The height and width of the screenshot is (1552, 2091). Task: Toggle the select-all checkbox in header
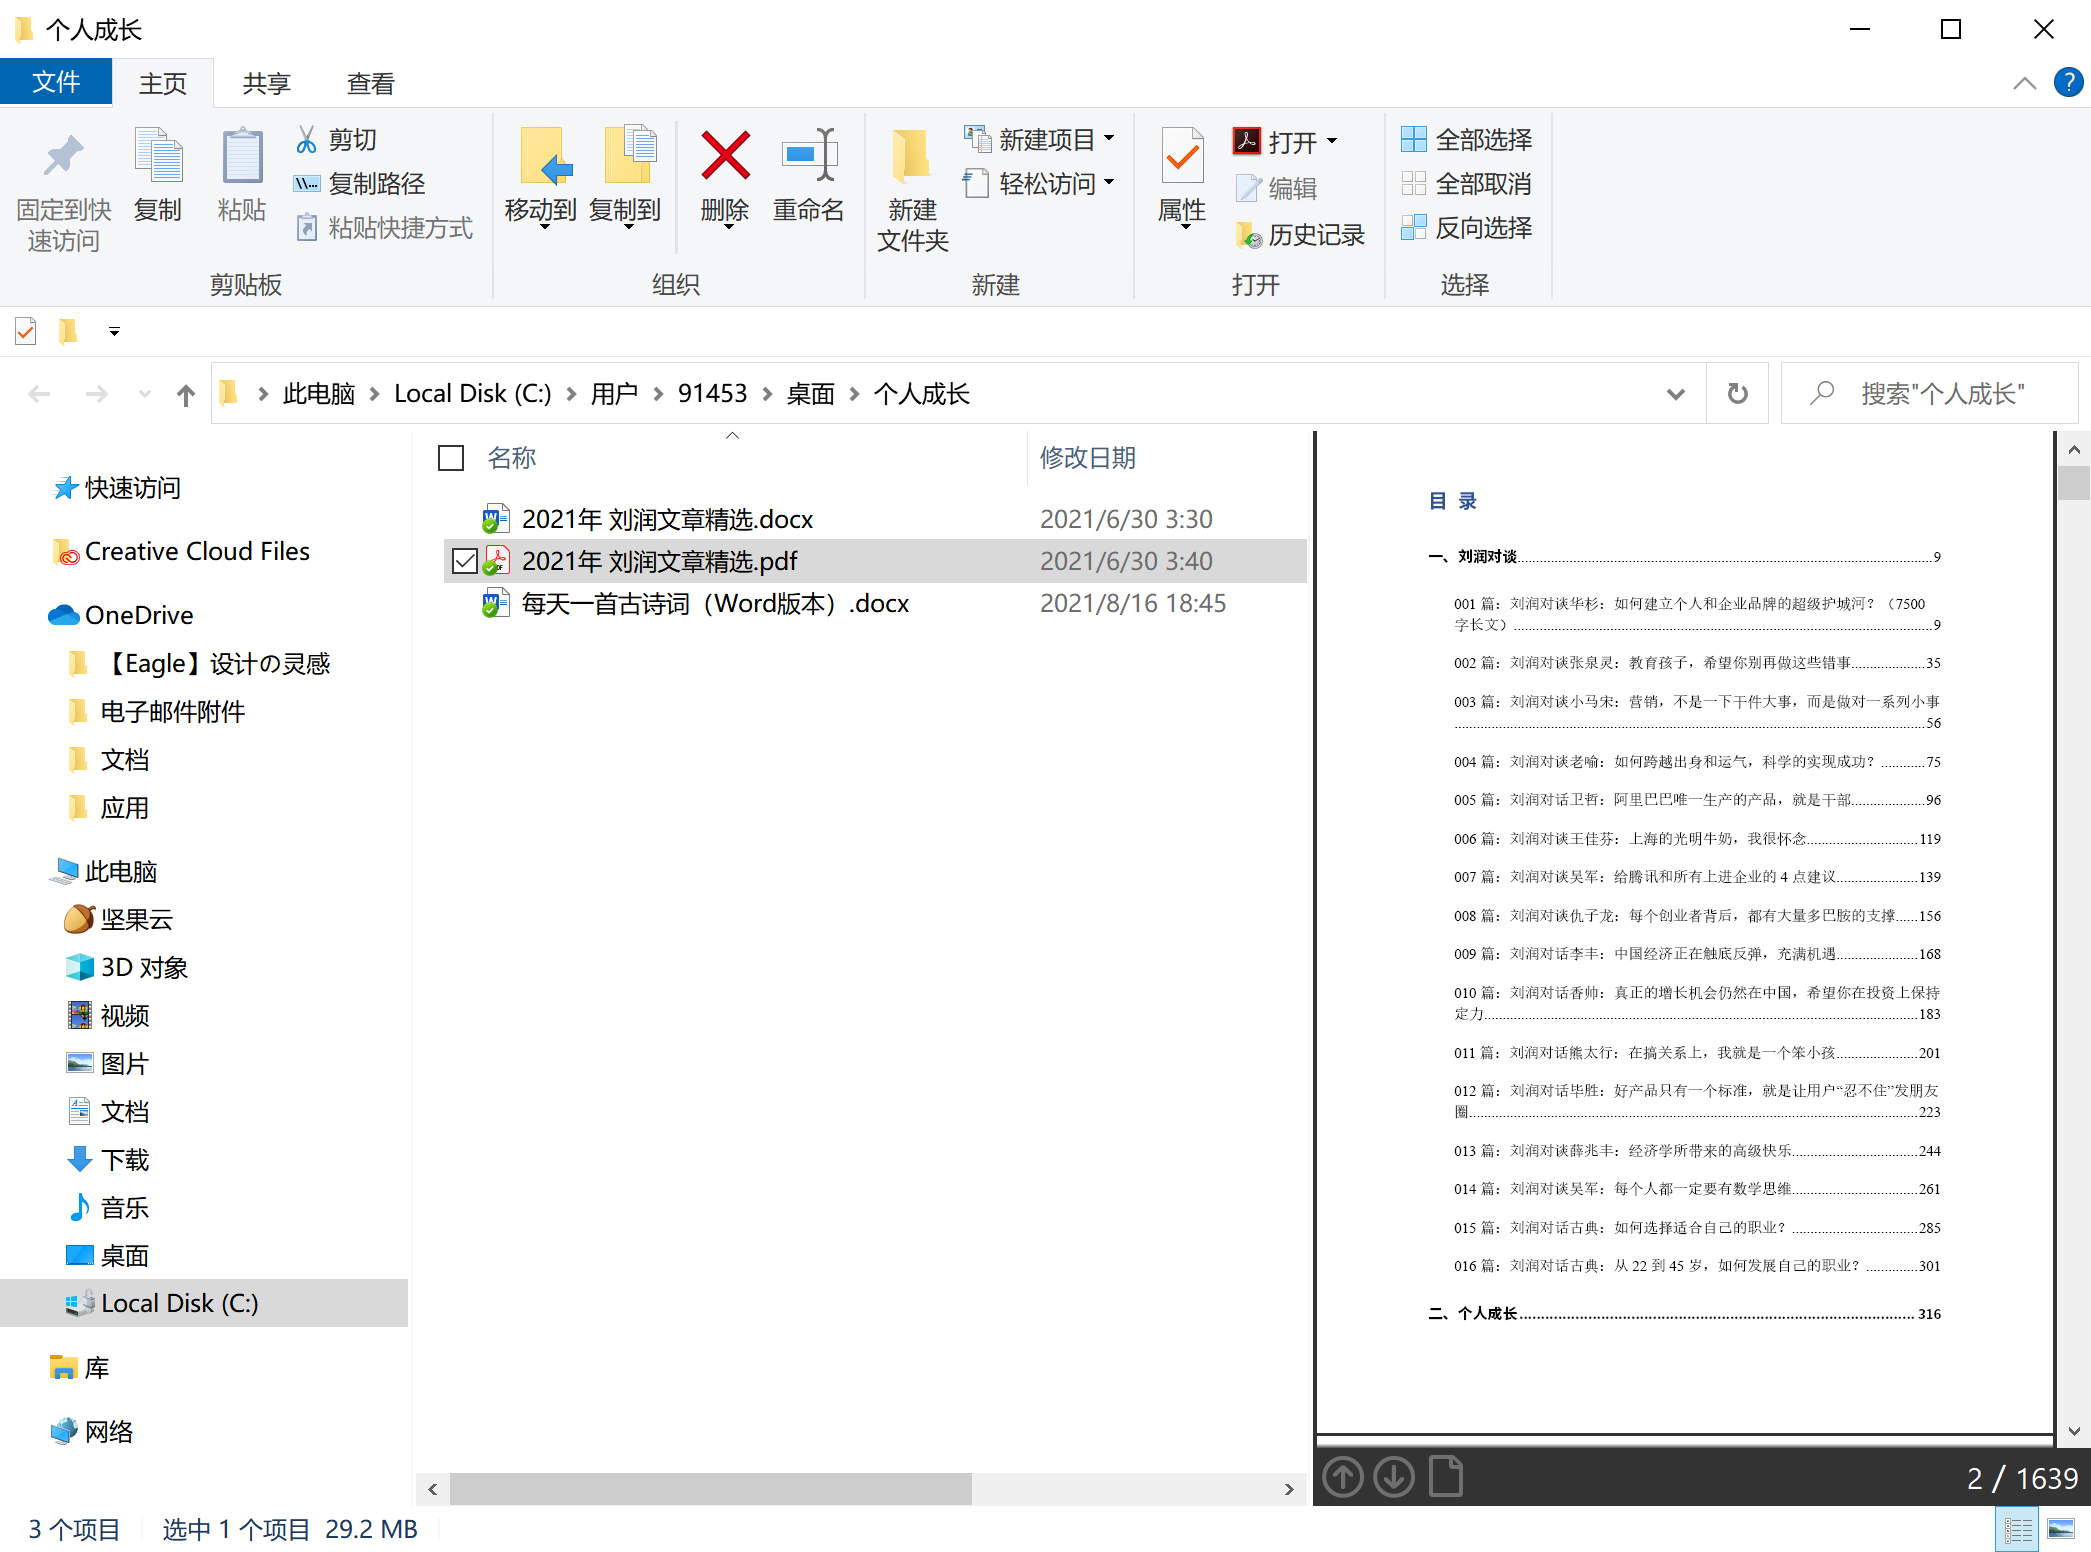[451, 458]
